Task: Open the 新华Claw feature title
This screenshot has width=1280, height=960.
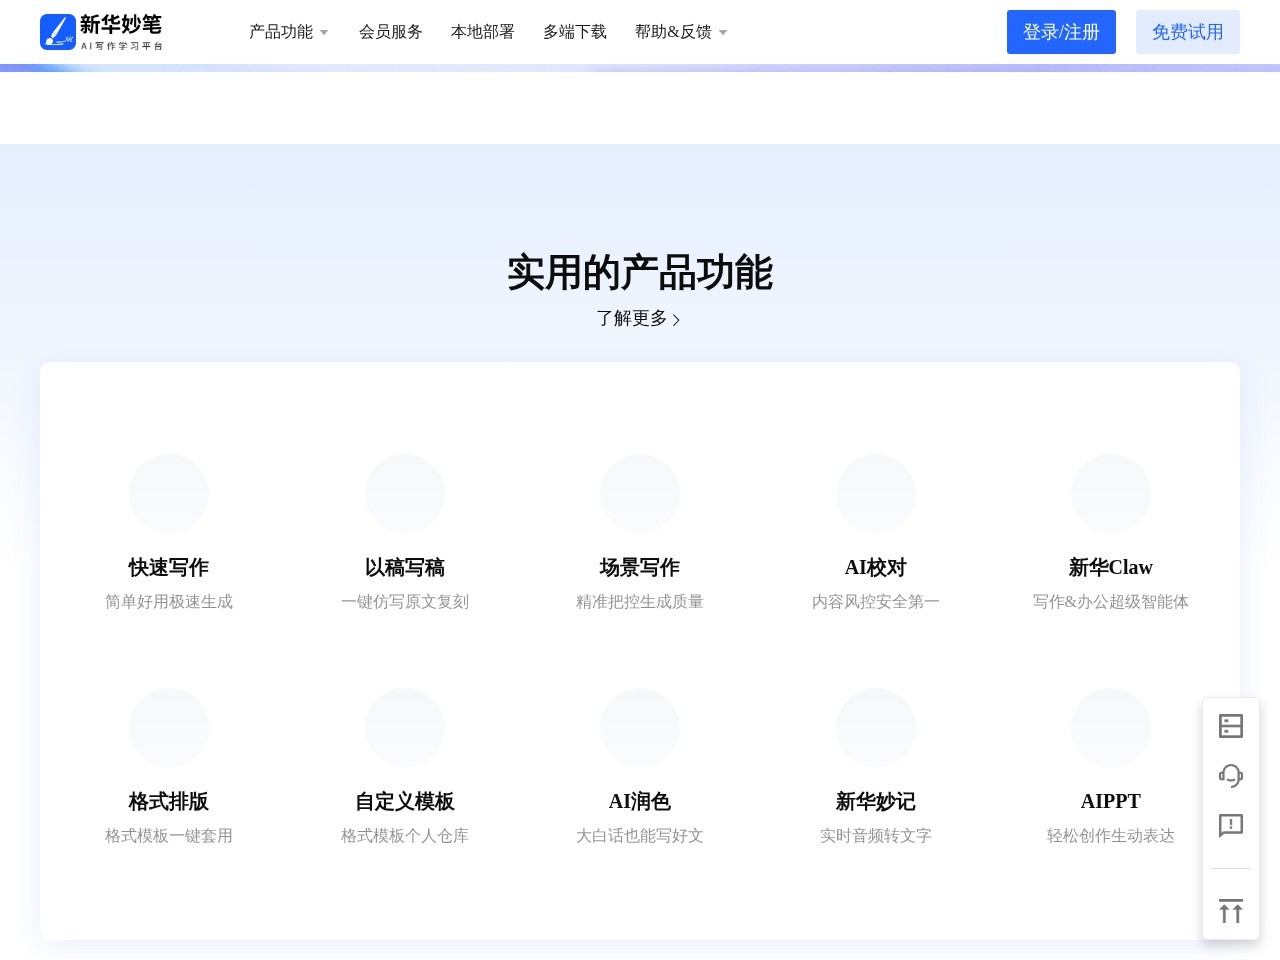Action: pos(1111,567)
